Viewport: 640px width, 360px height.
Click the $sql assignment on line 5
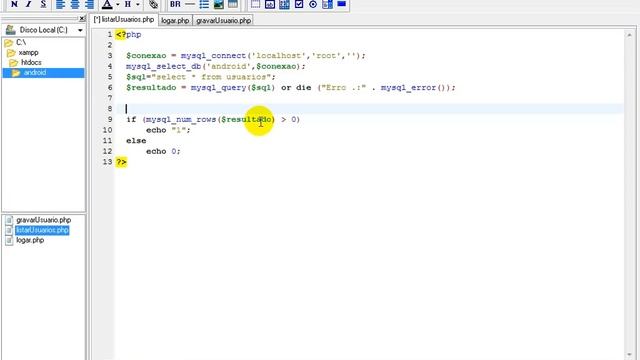pos(200,77)
